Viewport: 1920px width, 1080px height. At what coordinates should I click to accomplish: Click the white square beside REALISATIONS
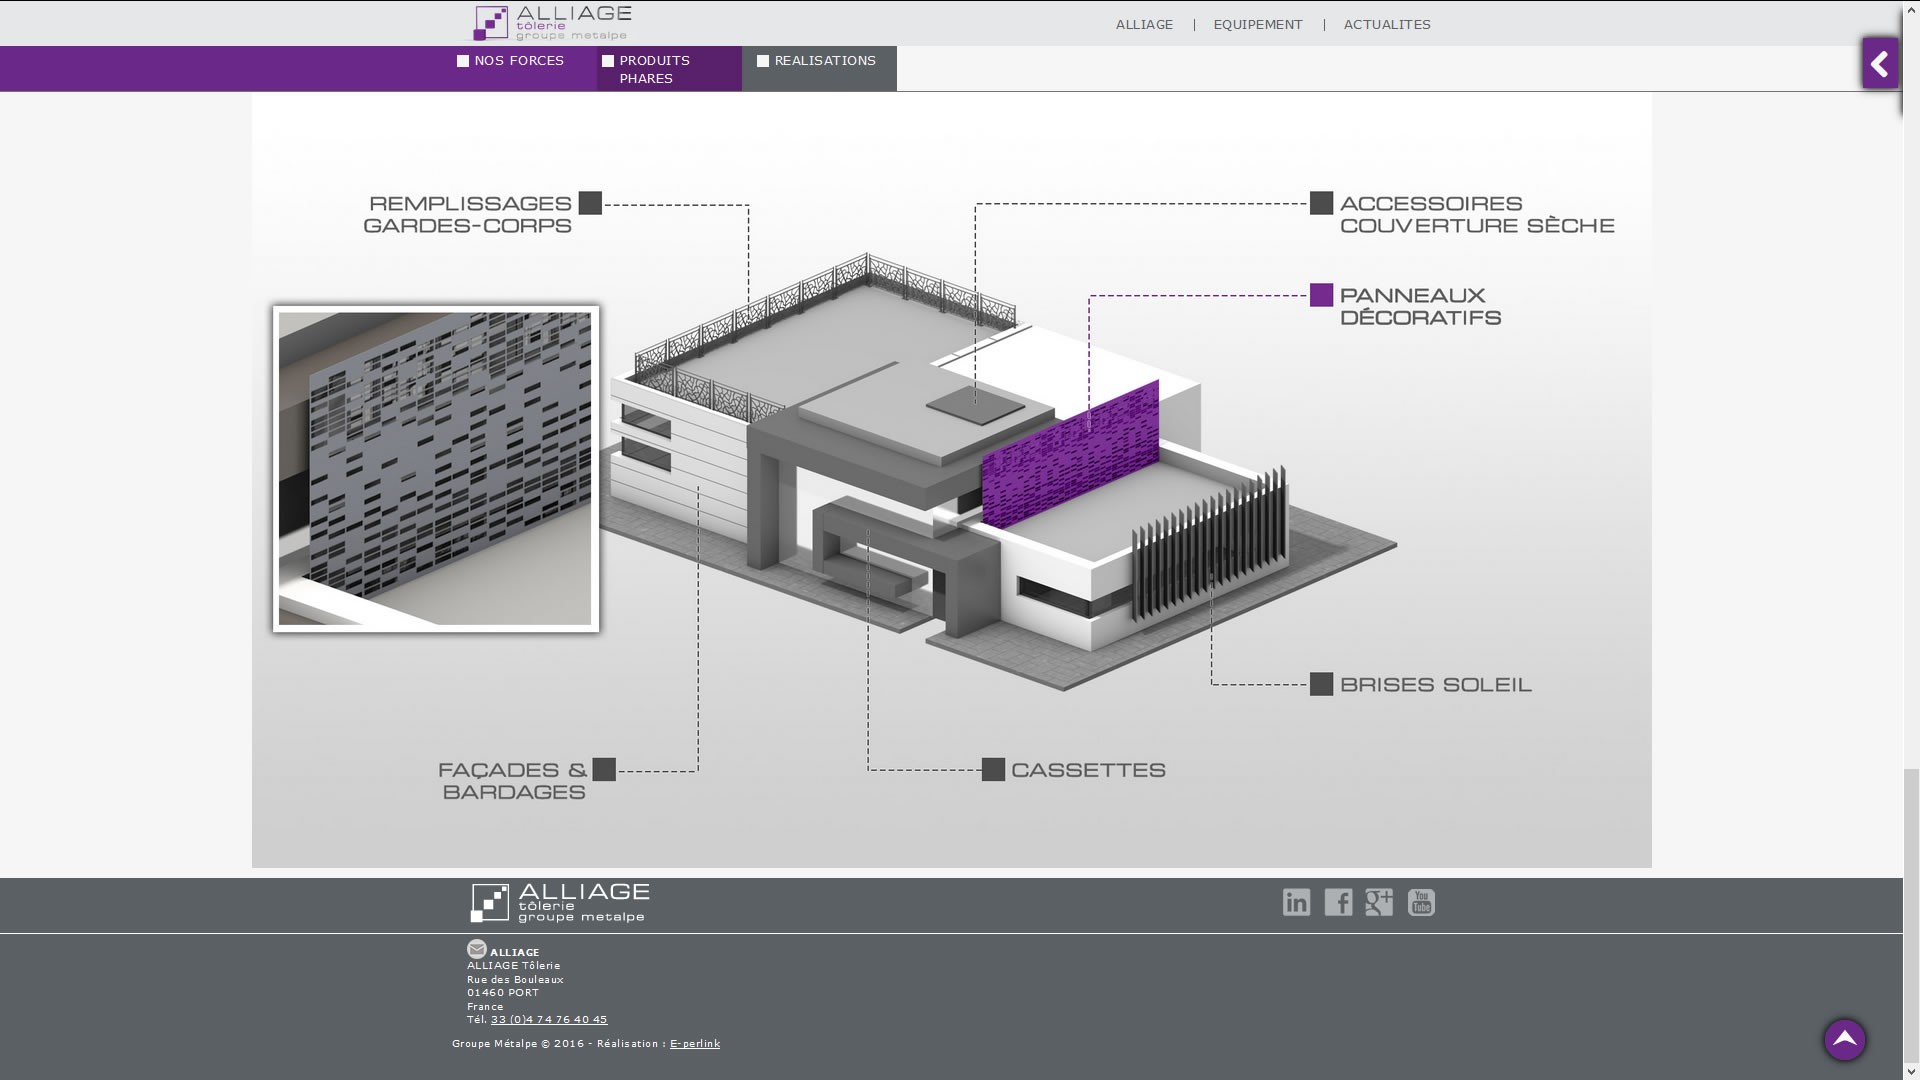[763, 61]
